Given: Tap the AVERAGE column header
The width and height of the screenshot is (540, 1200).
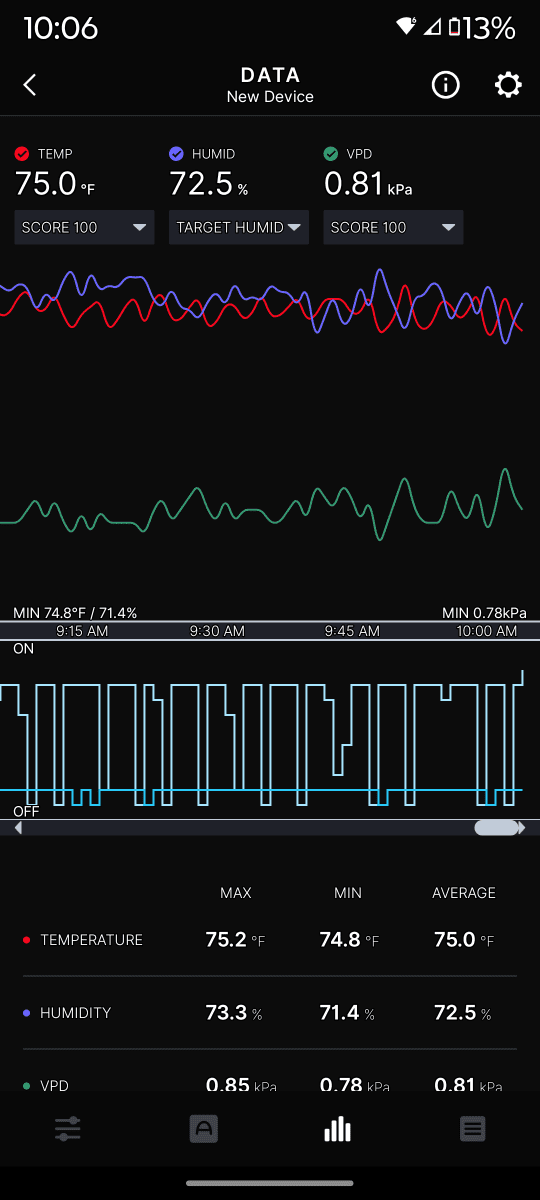Looking at the screenshot, I should 463,893.
